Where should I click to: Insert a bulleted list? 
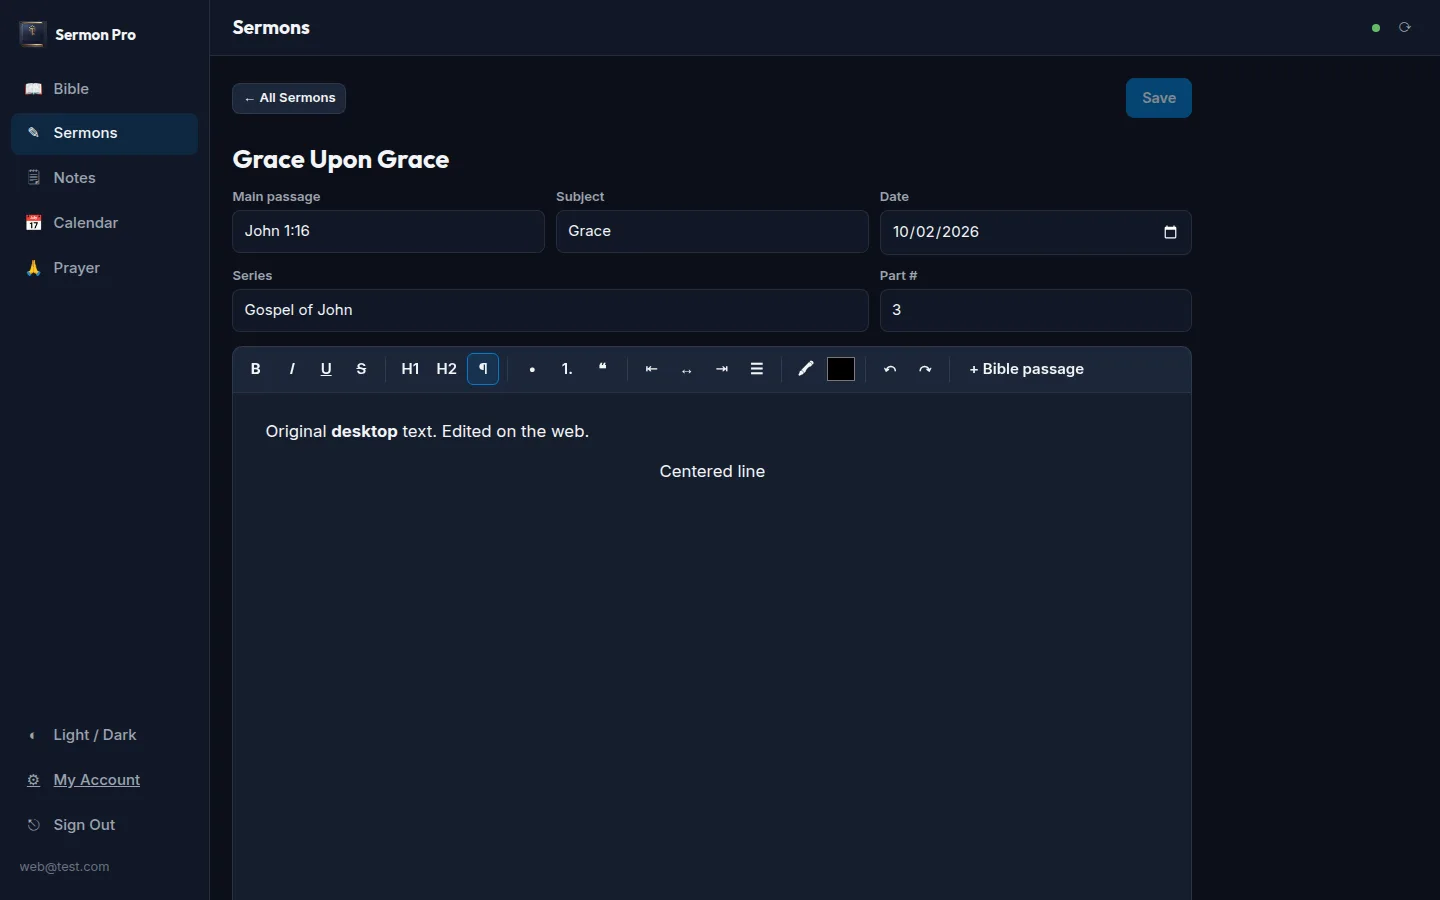532,369
